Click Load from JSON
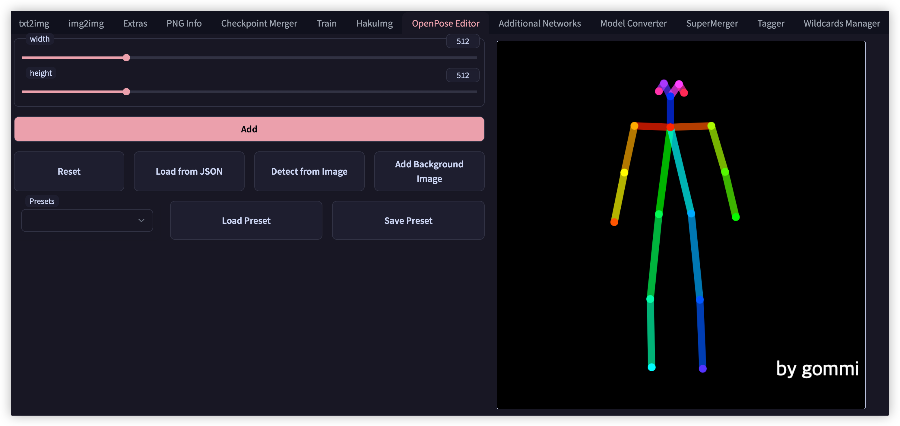The image size is (900, 426). click(189, 171)
